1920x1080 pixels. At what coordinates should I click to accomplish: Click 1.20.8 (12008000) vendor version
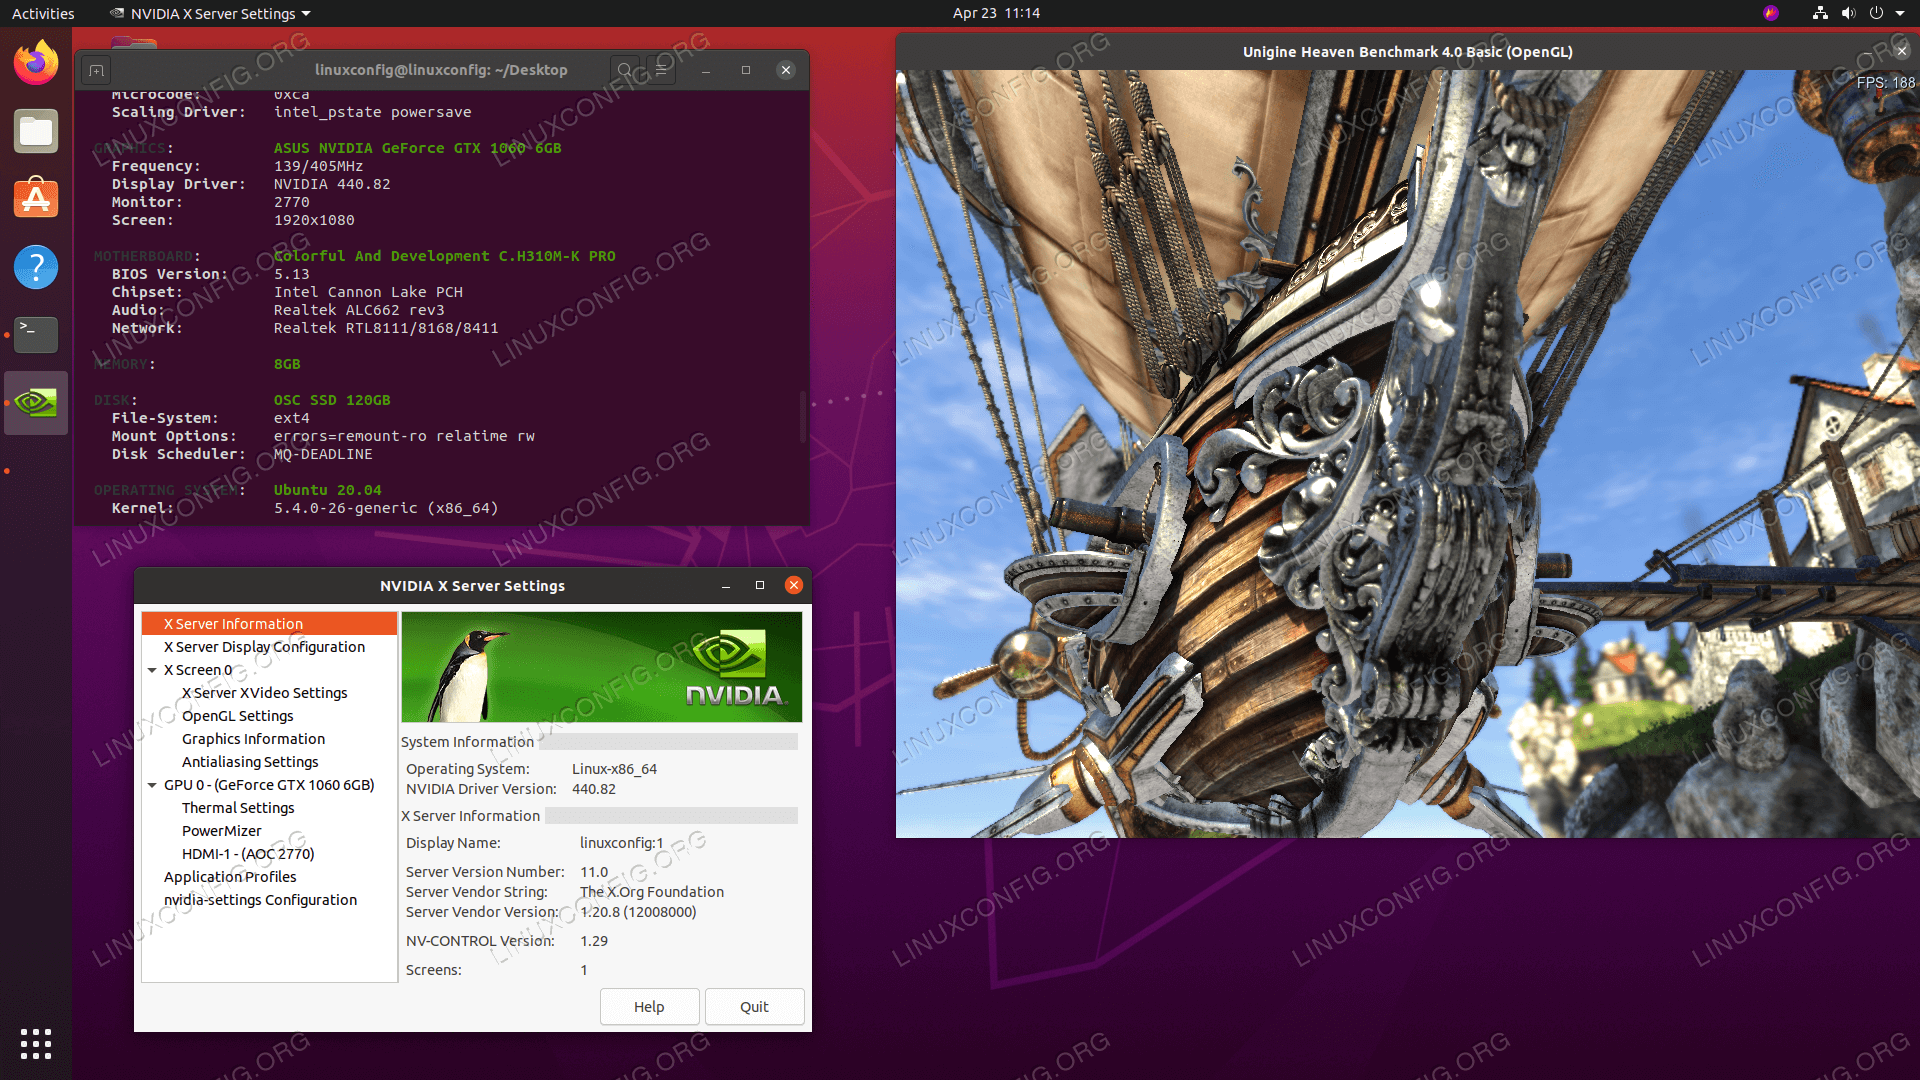(x=638, y=912)
